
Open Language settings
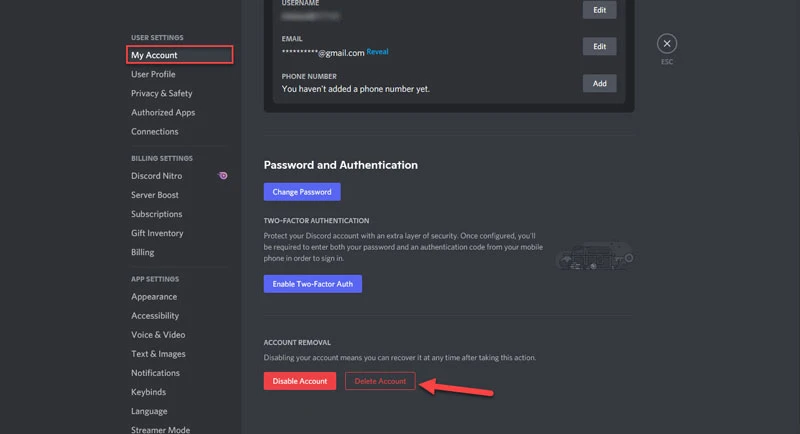point(149,411)
